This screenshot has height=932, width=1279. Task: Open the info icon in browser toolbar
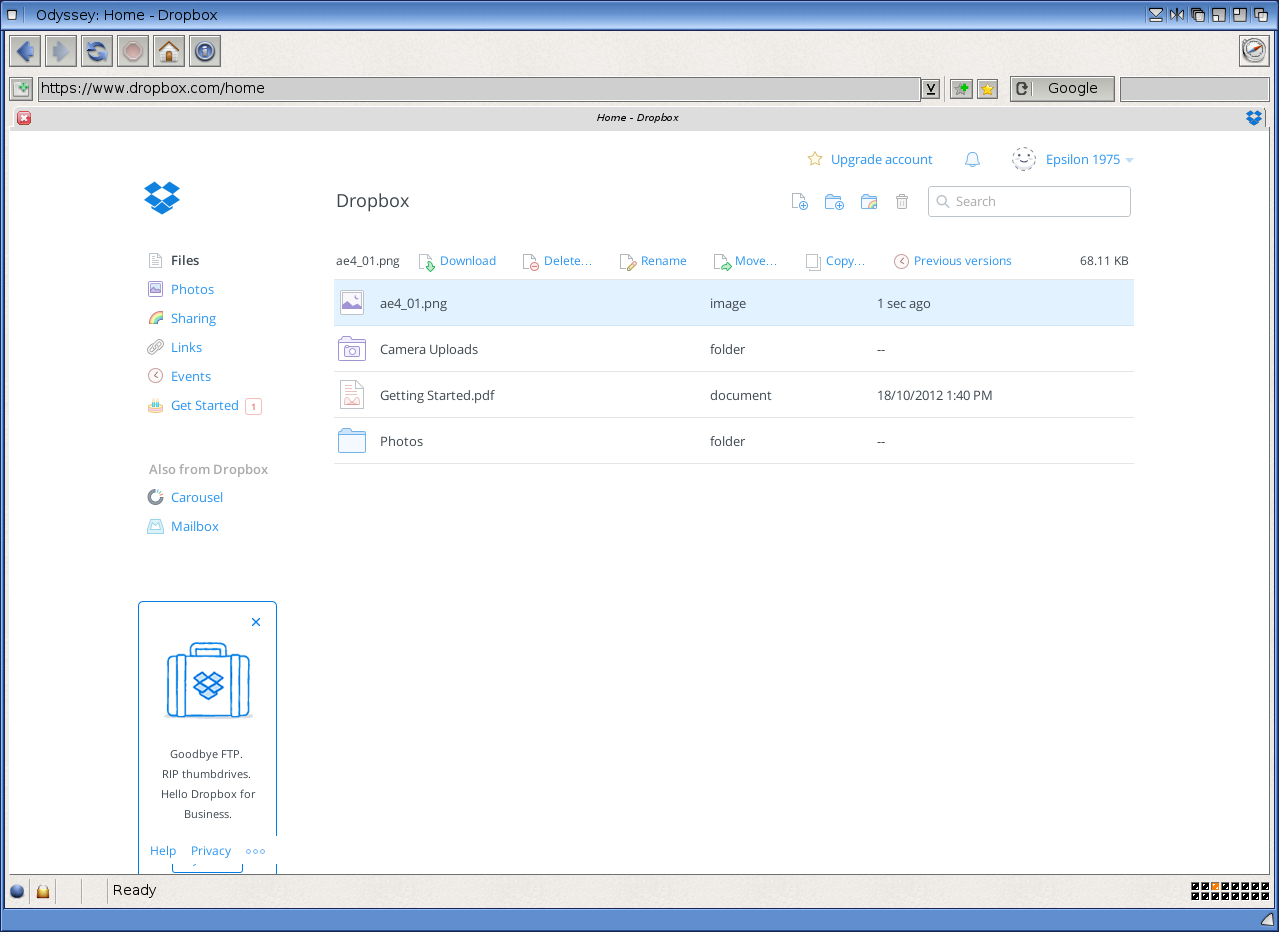tap(205, 51)
